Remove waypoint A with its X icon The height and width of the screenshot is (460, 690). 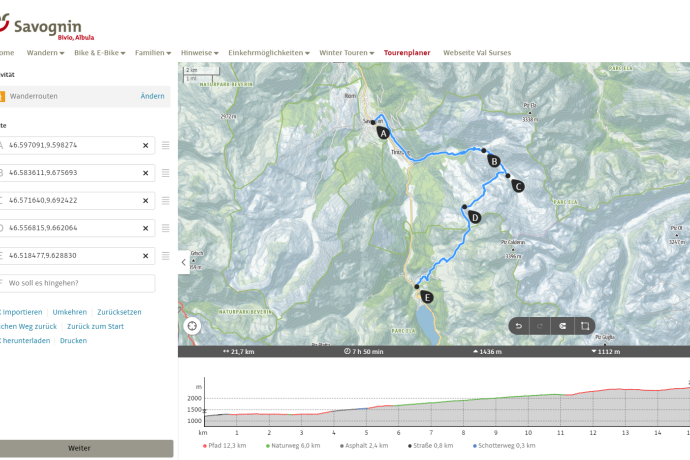(145, 145)
